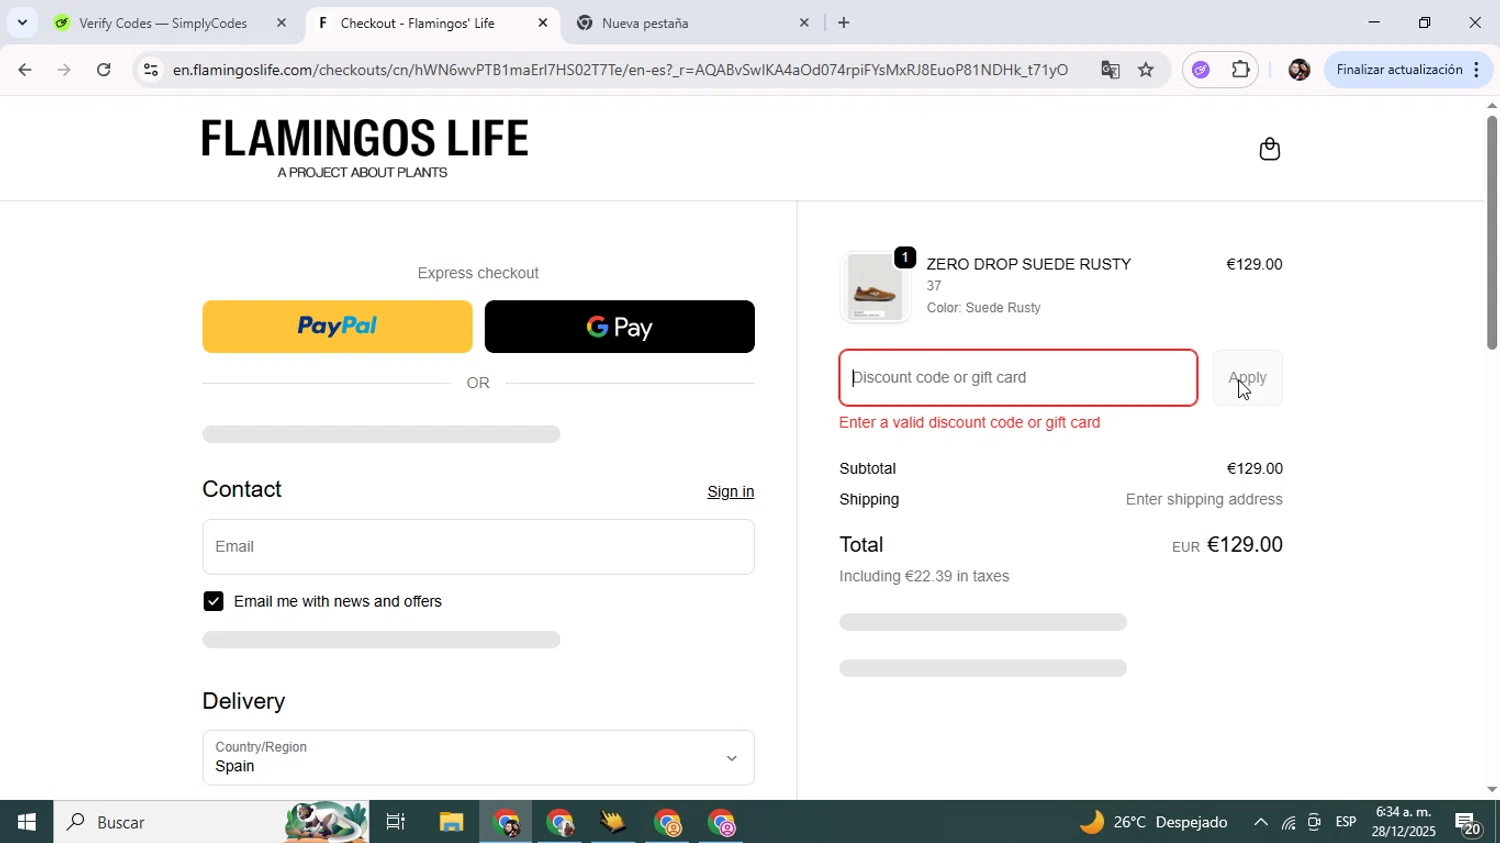Show hidden system tray icons chevron
The height and width of the screenshot is (843, 1500).
(x=1260, y=822)
